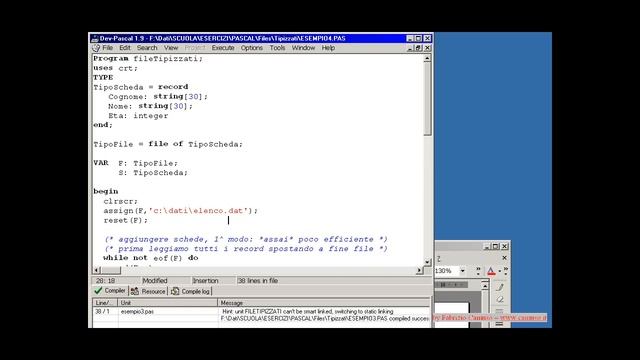This screenshot has width=640, height=360.
Task: Click the 'switching to static linking' hint message
Action: (x=308, y=311)
